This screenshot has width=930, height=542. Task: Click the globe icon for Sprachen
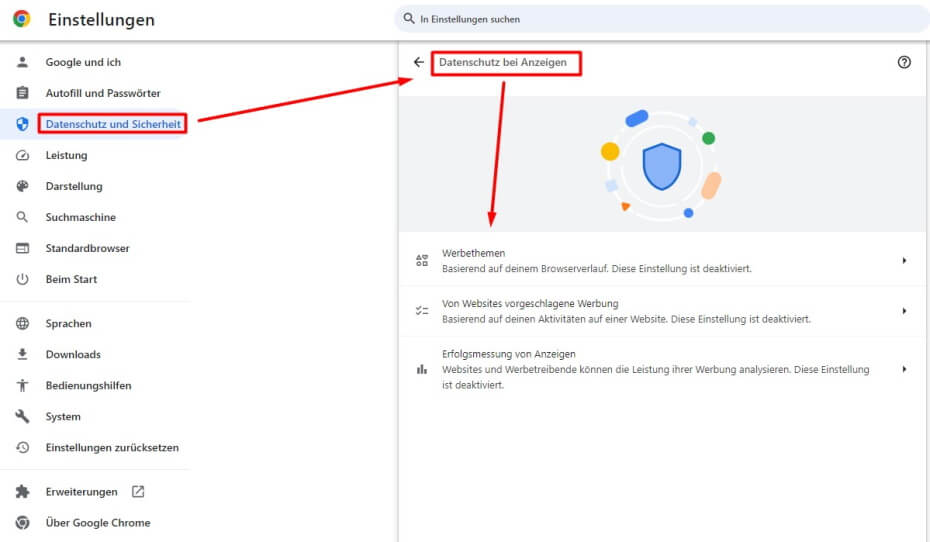[22, 323]
